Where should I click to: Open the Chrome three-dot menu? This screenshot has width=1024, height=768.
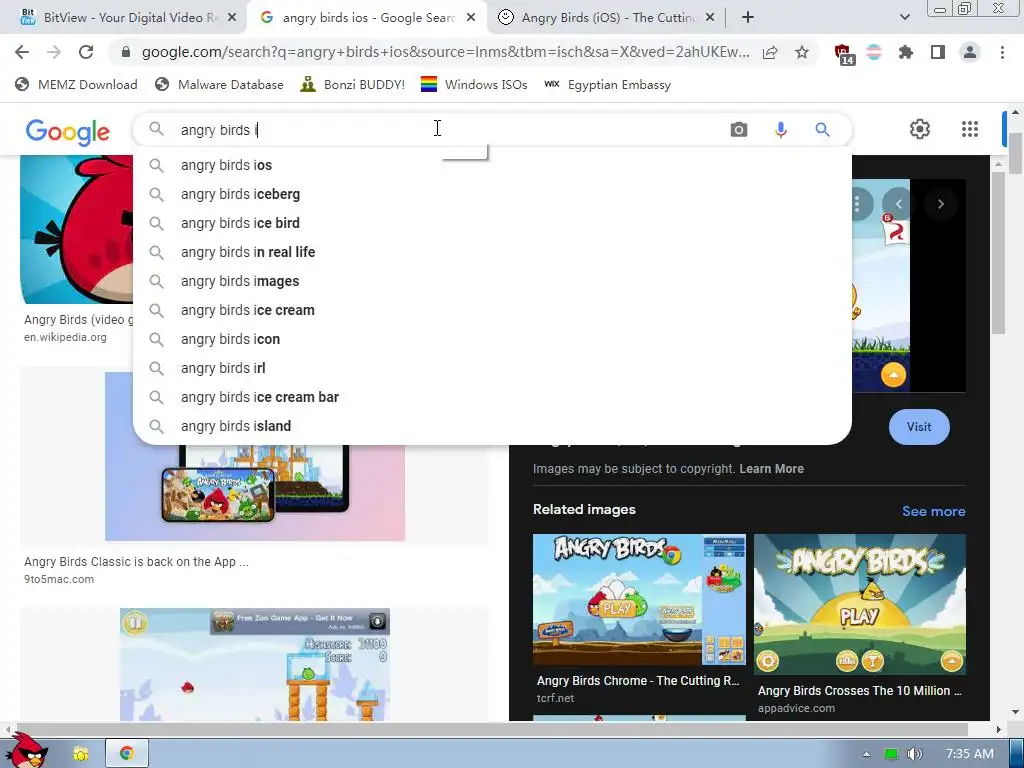tap(1002, 52)
